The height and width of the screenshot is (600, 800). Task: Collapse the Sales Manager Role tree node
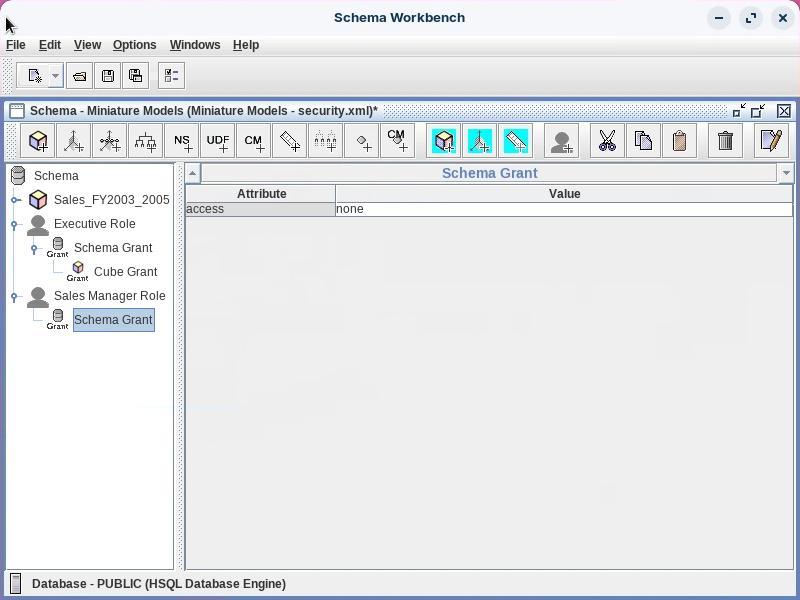pos(16,296)
